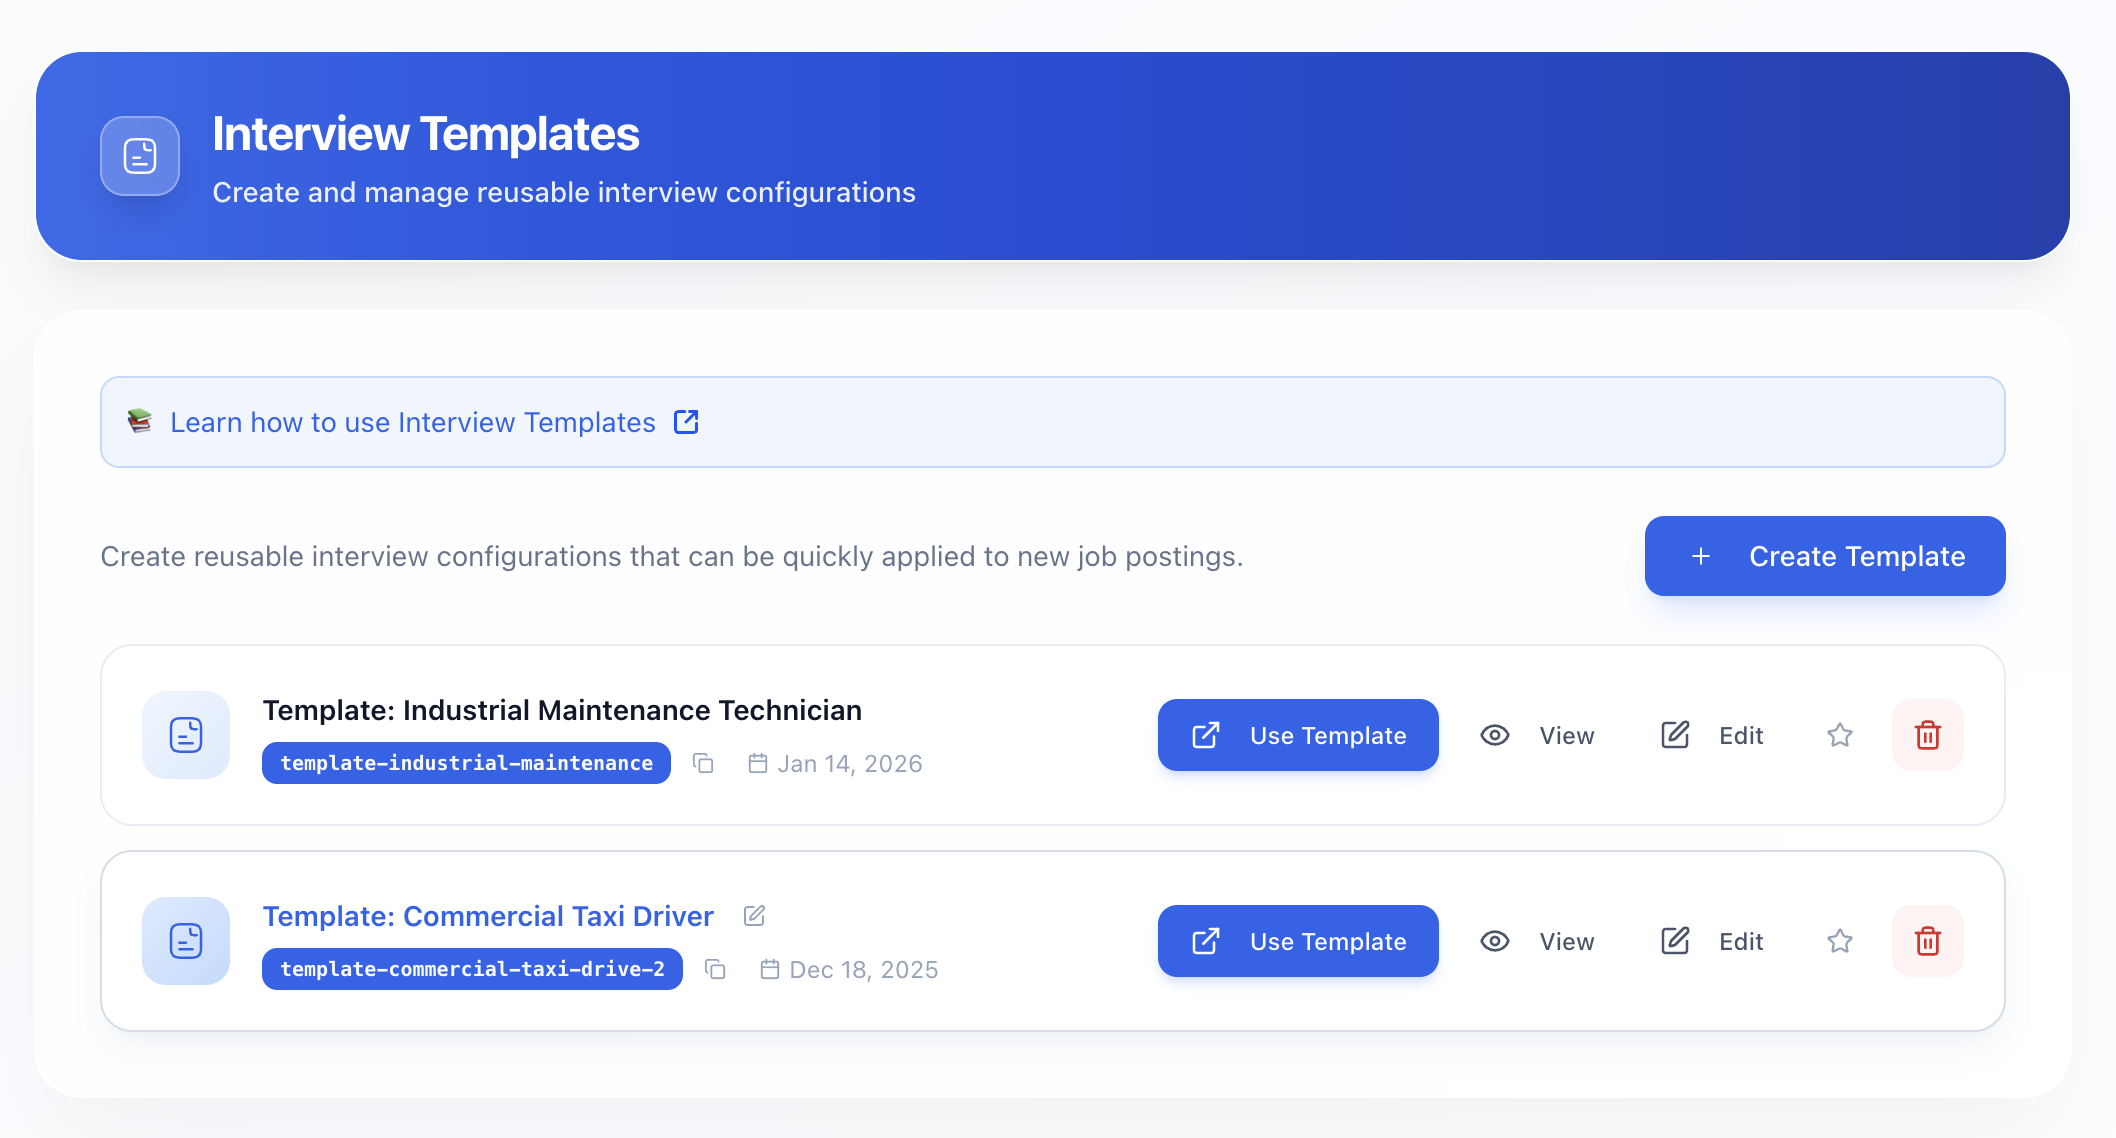The height and width of the screenshot is (1138, 2116).
Task: Open Learn how to use Interview Templates link
Action: tap(413, 422)
